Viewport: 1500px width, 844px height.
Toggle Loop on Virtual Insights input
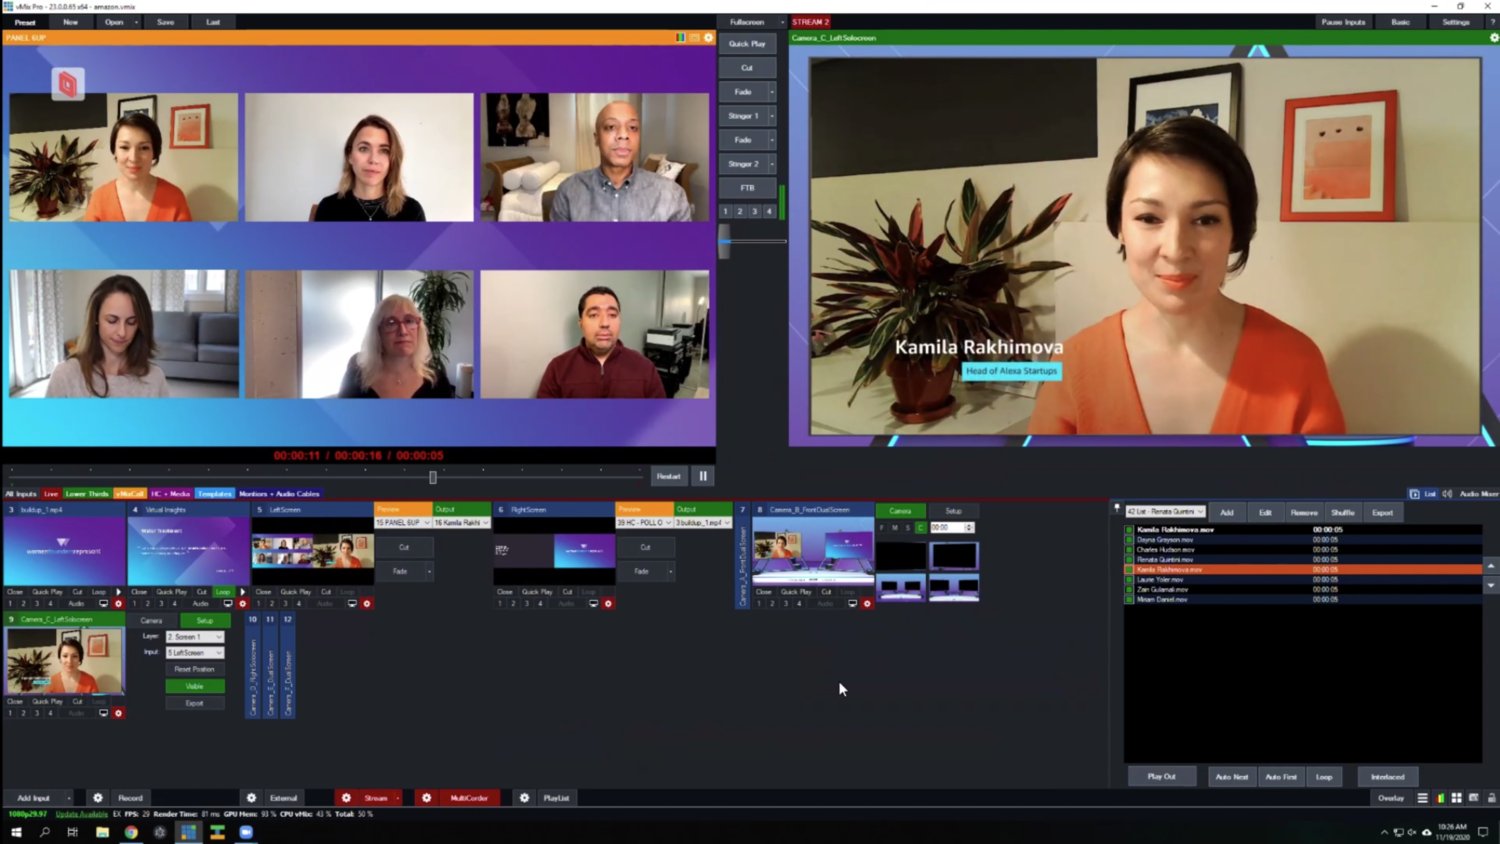[222, 592]
